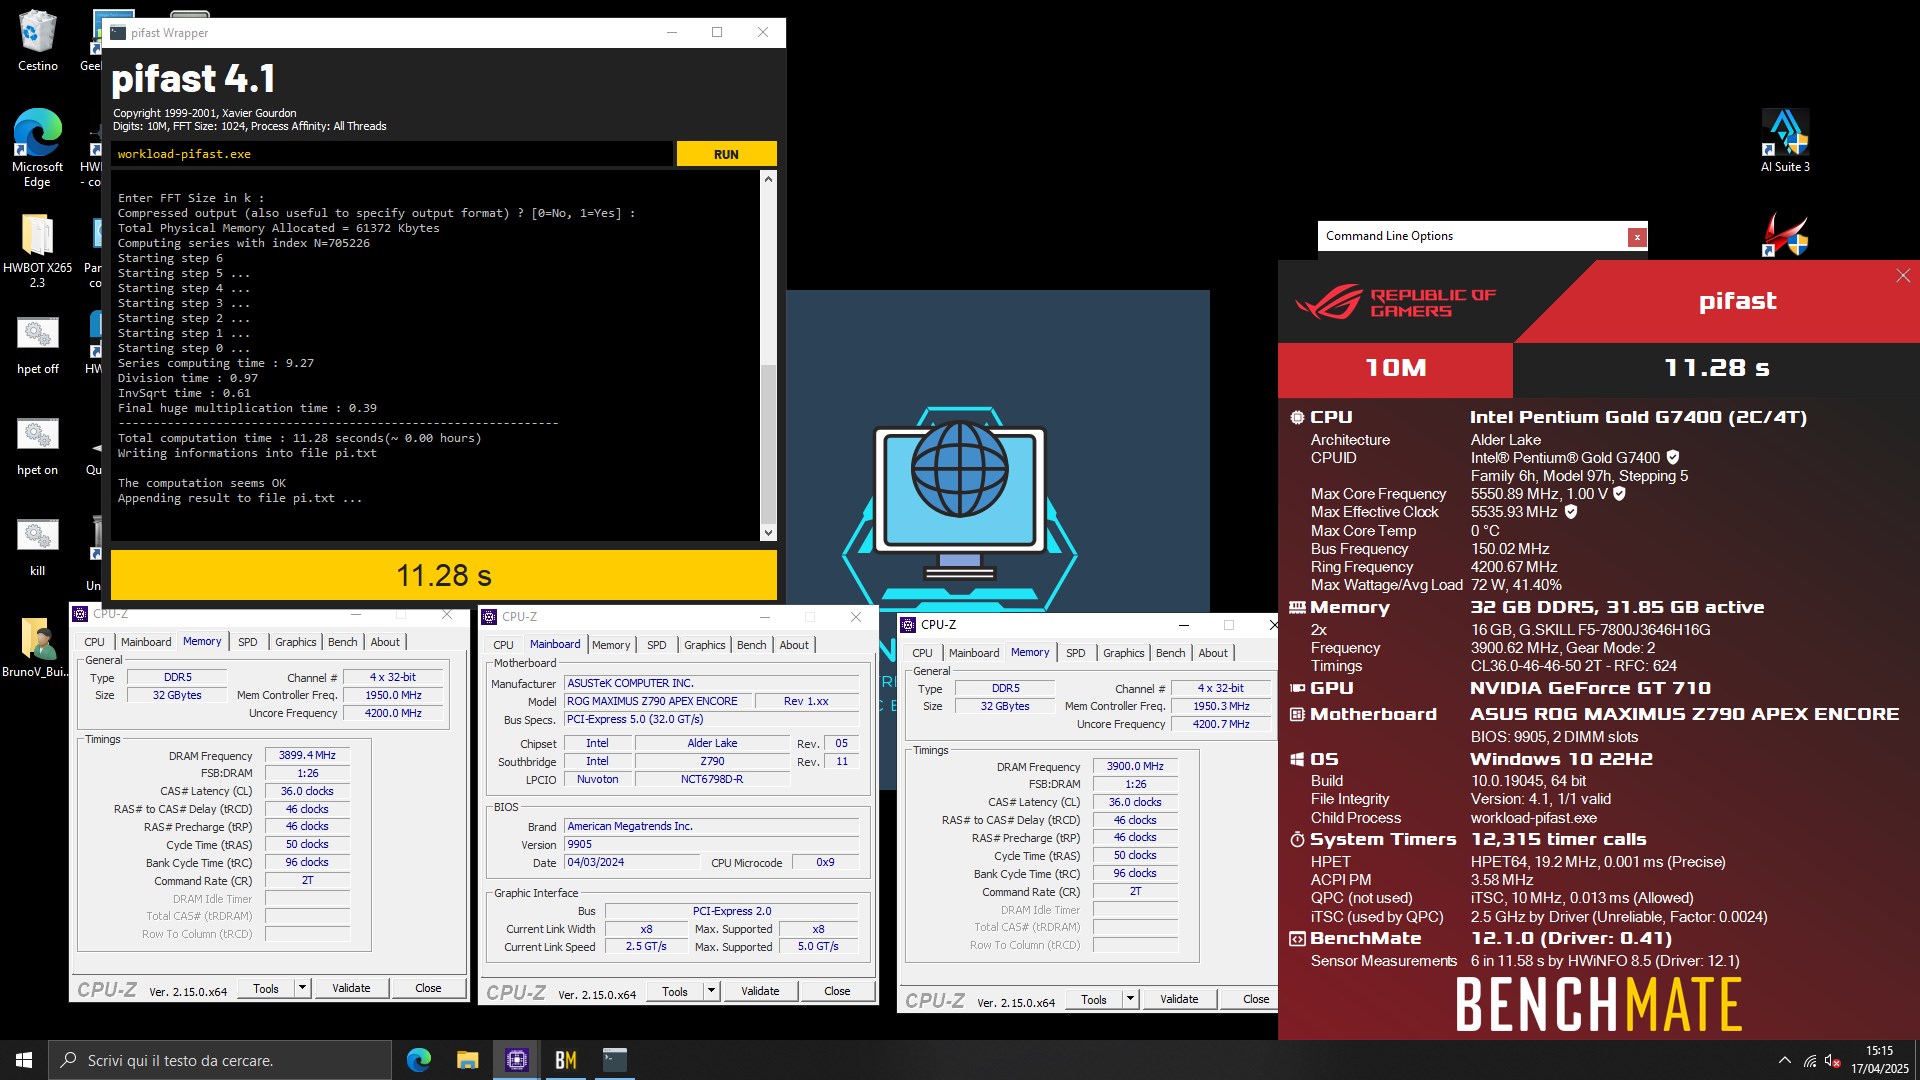Click Validate in right CPU-Z
This screenshot has height=1080, width=1920.
1179,999
